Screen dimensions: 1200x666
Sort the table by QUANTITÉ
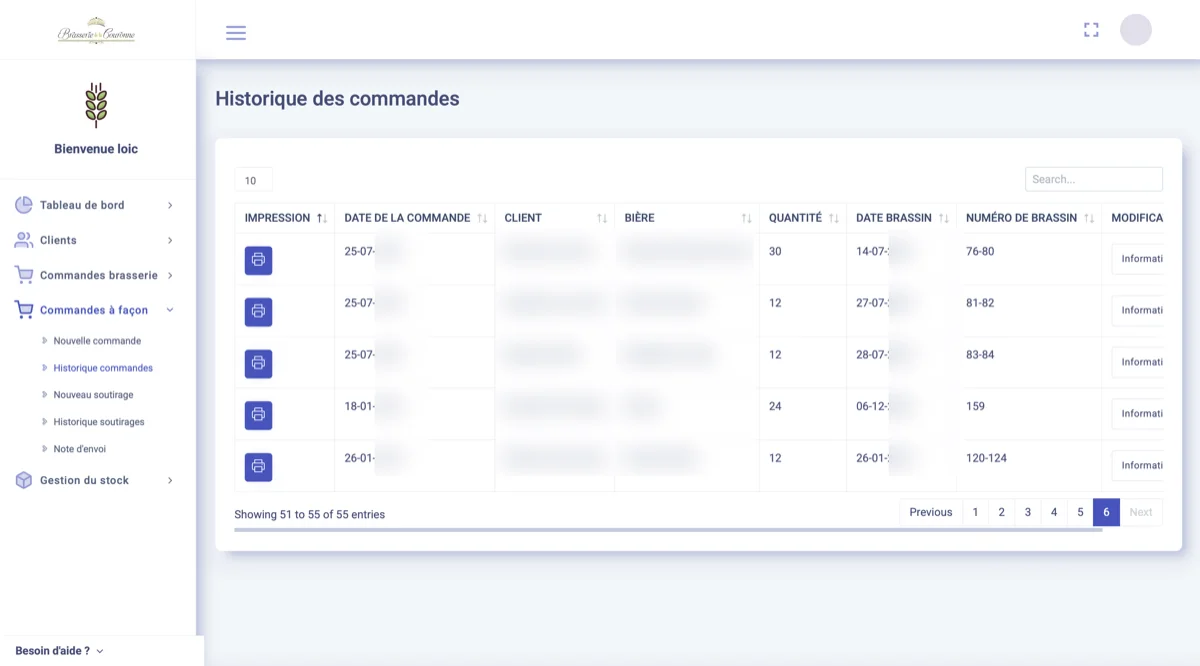tap(833, 217)
